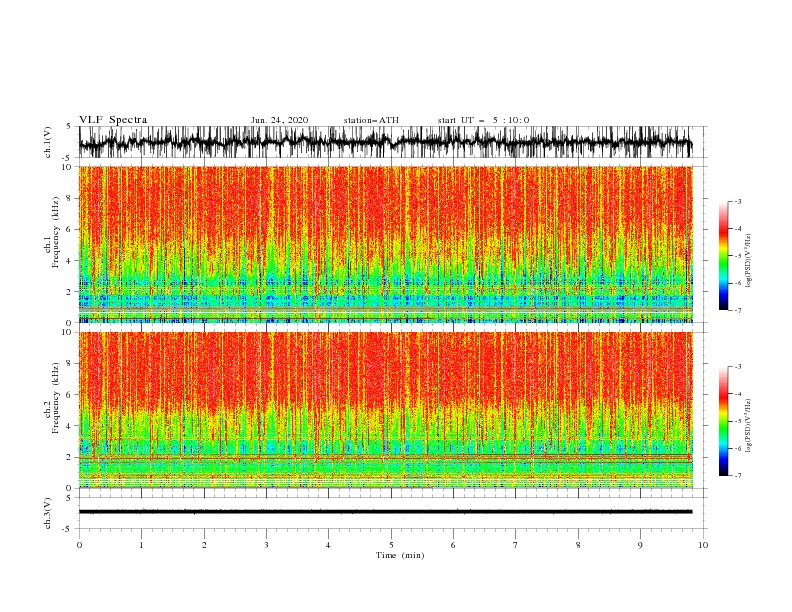
Task: Click the "ch.3(V)" axis label
Action: click(x=48, y=513)
